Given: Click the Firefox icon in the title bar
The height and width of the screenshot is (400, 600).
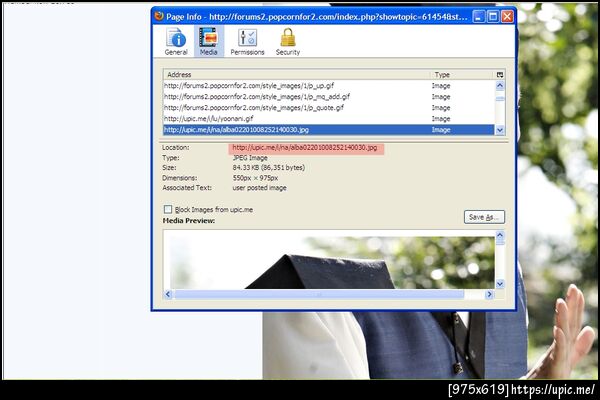Looking at the screenshot, I should click(x=159, y=16).
